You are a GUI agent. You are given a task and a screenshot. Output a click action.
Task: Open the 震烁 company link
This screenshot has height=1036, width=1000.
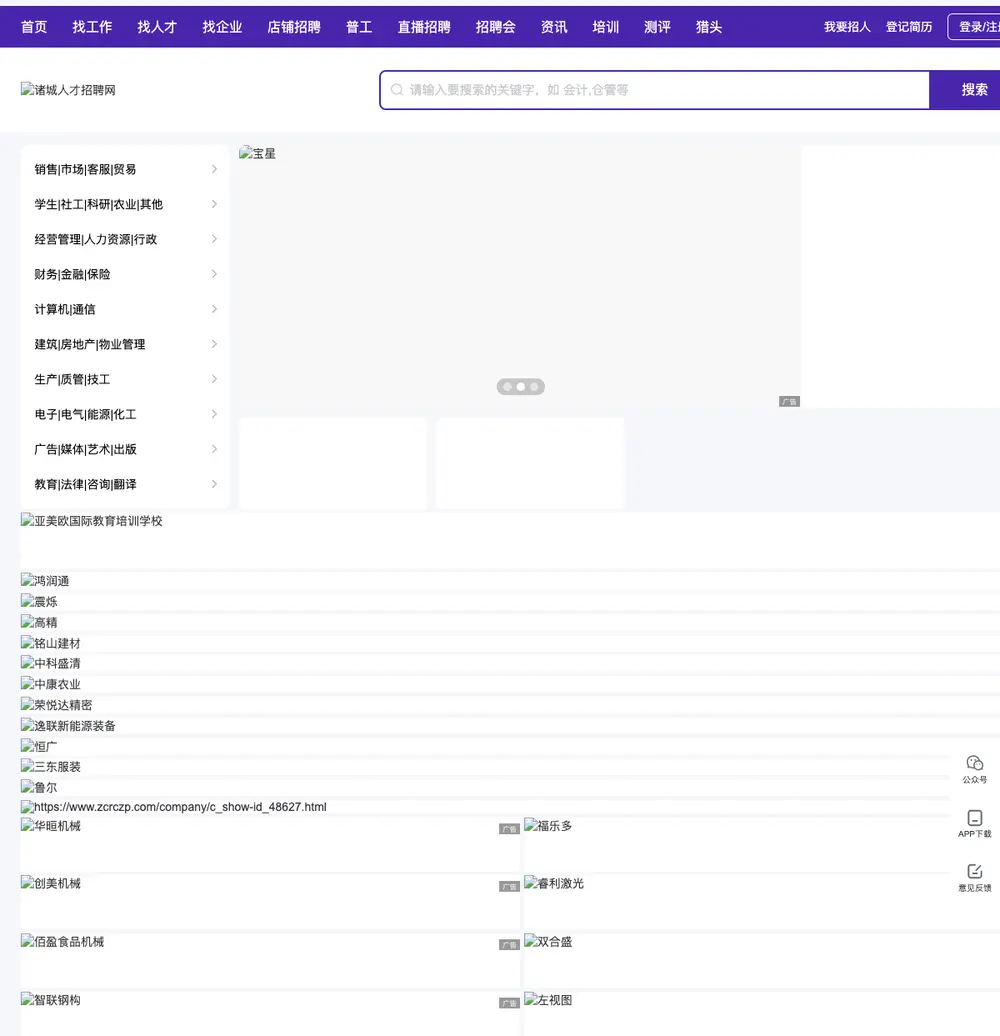coord(510,601)
